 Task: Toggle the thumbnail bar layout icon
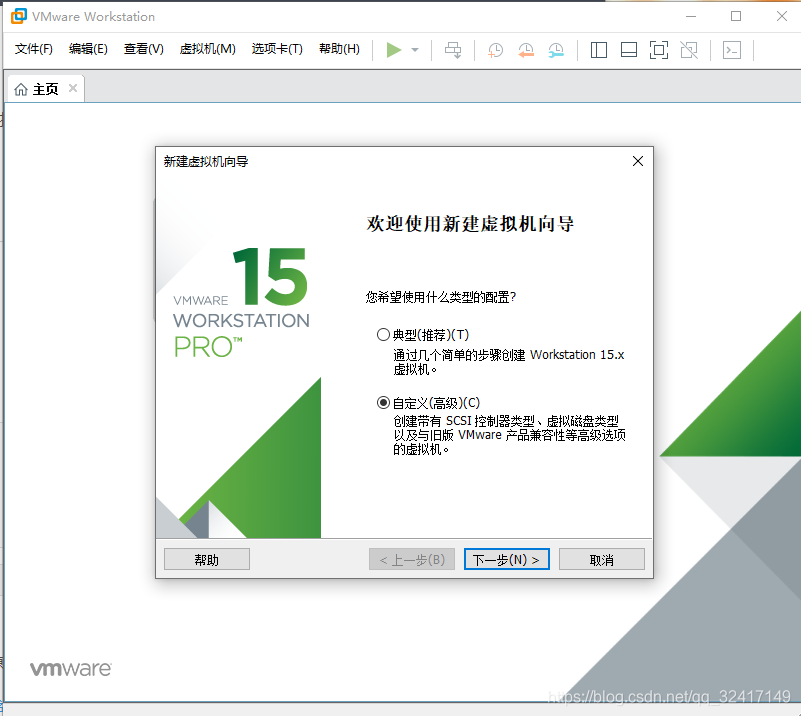tap(629, 50)
